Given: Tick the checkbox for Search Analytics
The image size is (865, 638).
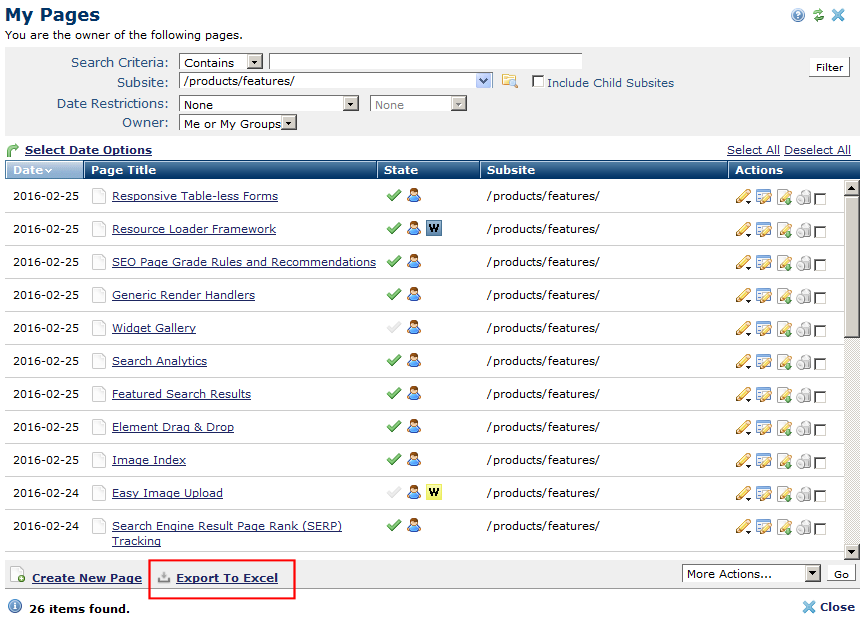Looking at the screenshot, I should (820, 363).
